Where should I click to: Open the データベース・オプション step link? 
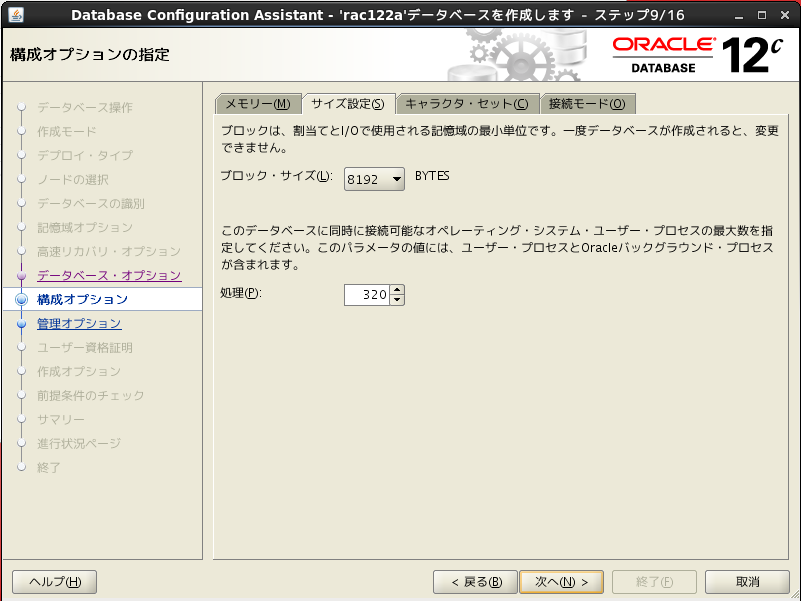tap(109, 275)
